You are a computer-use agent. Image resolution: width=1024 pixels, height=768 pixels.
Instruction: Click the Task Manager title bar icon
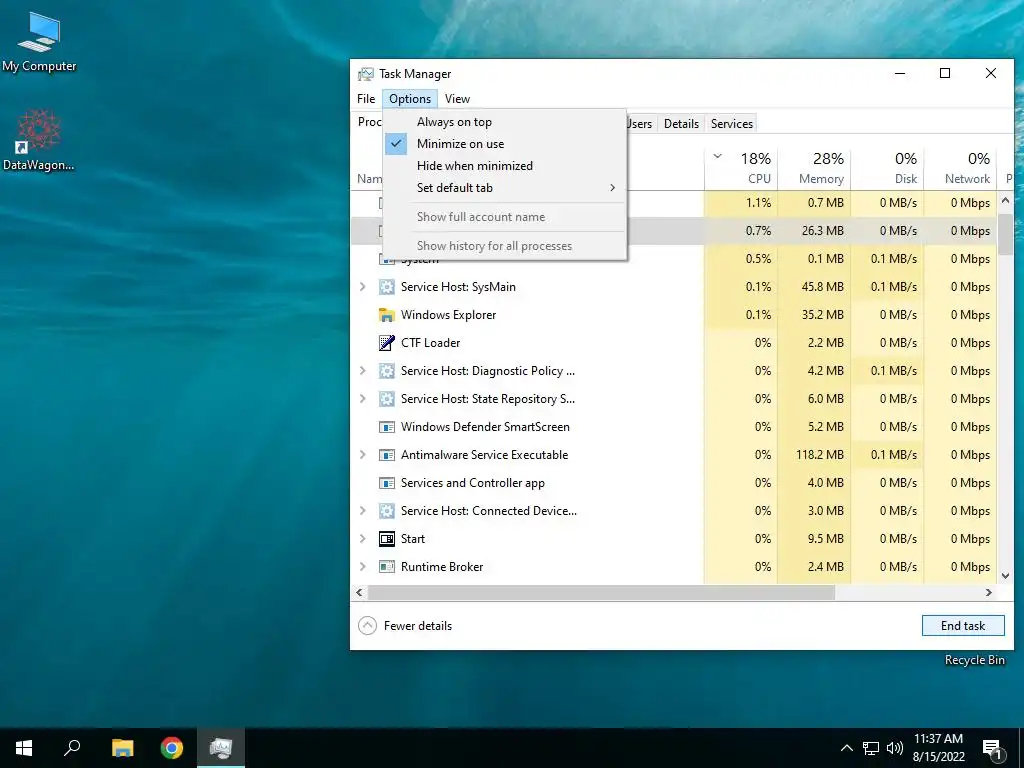pyautogui.click(x=366, y=74)
